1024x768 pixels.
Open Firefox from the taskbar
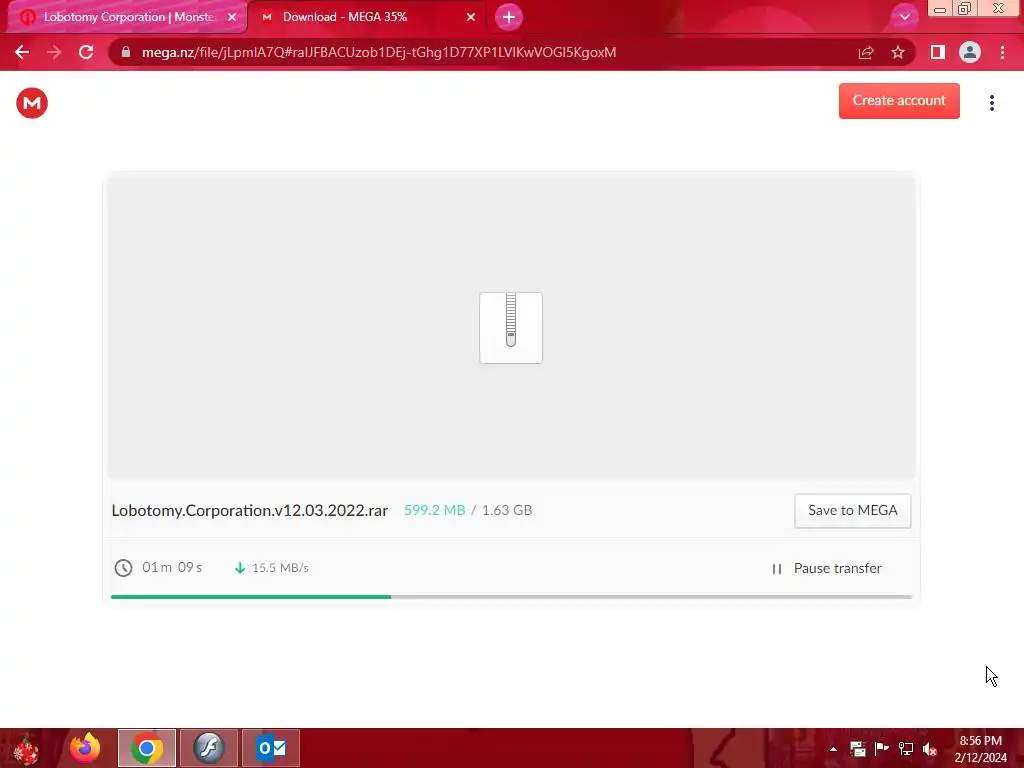click(x=85, y=748)
